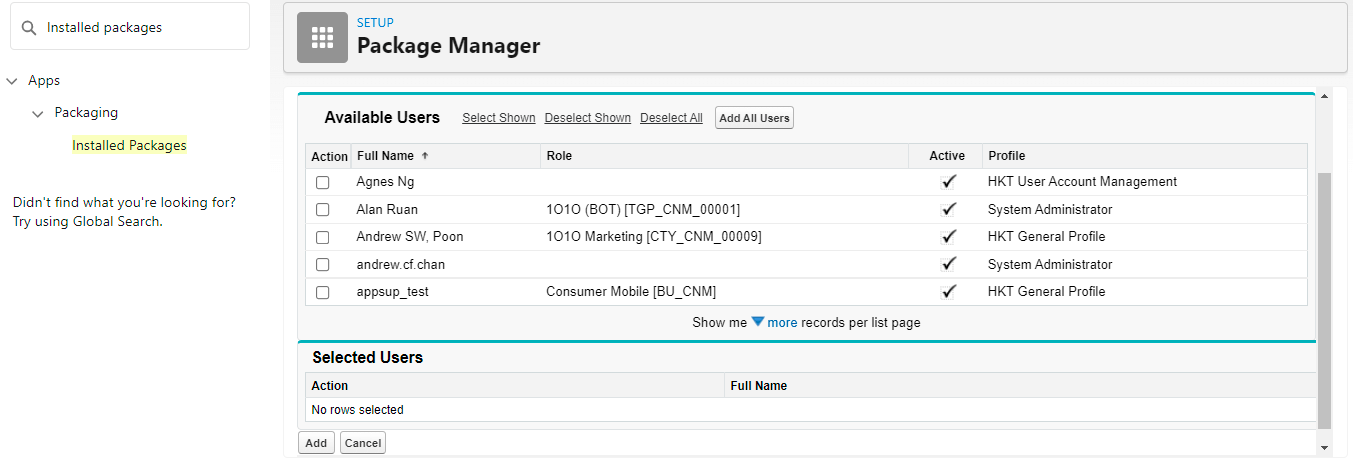Viewport: 1353px width, 461px height.
Task: Click the Active checkmark for Agnes Ng
Action: [948, 182]
